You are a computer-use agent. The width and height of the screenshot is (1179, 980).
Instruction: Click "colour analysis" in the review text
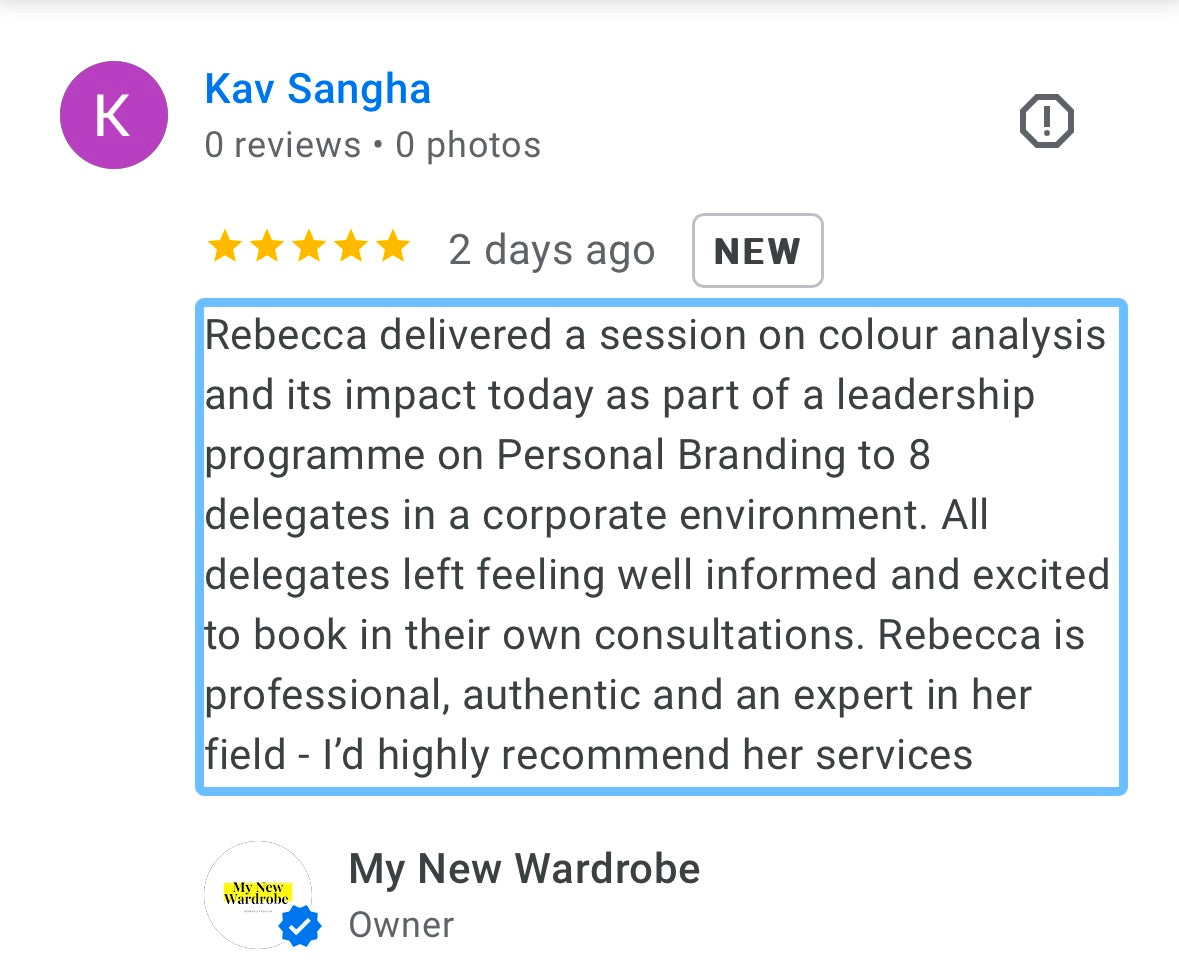[962, 336]
